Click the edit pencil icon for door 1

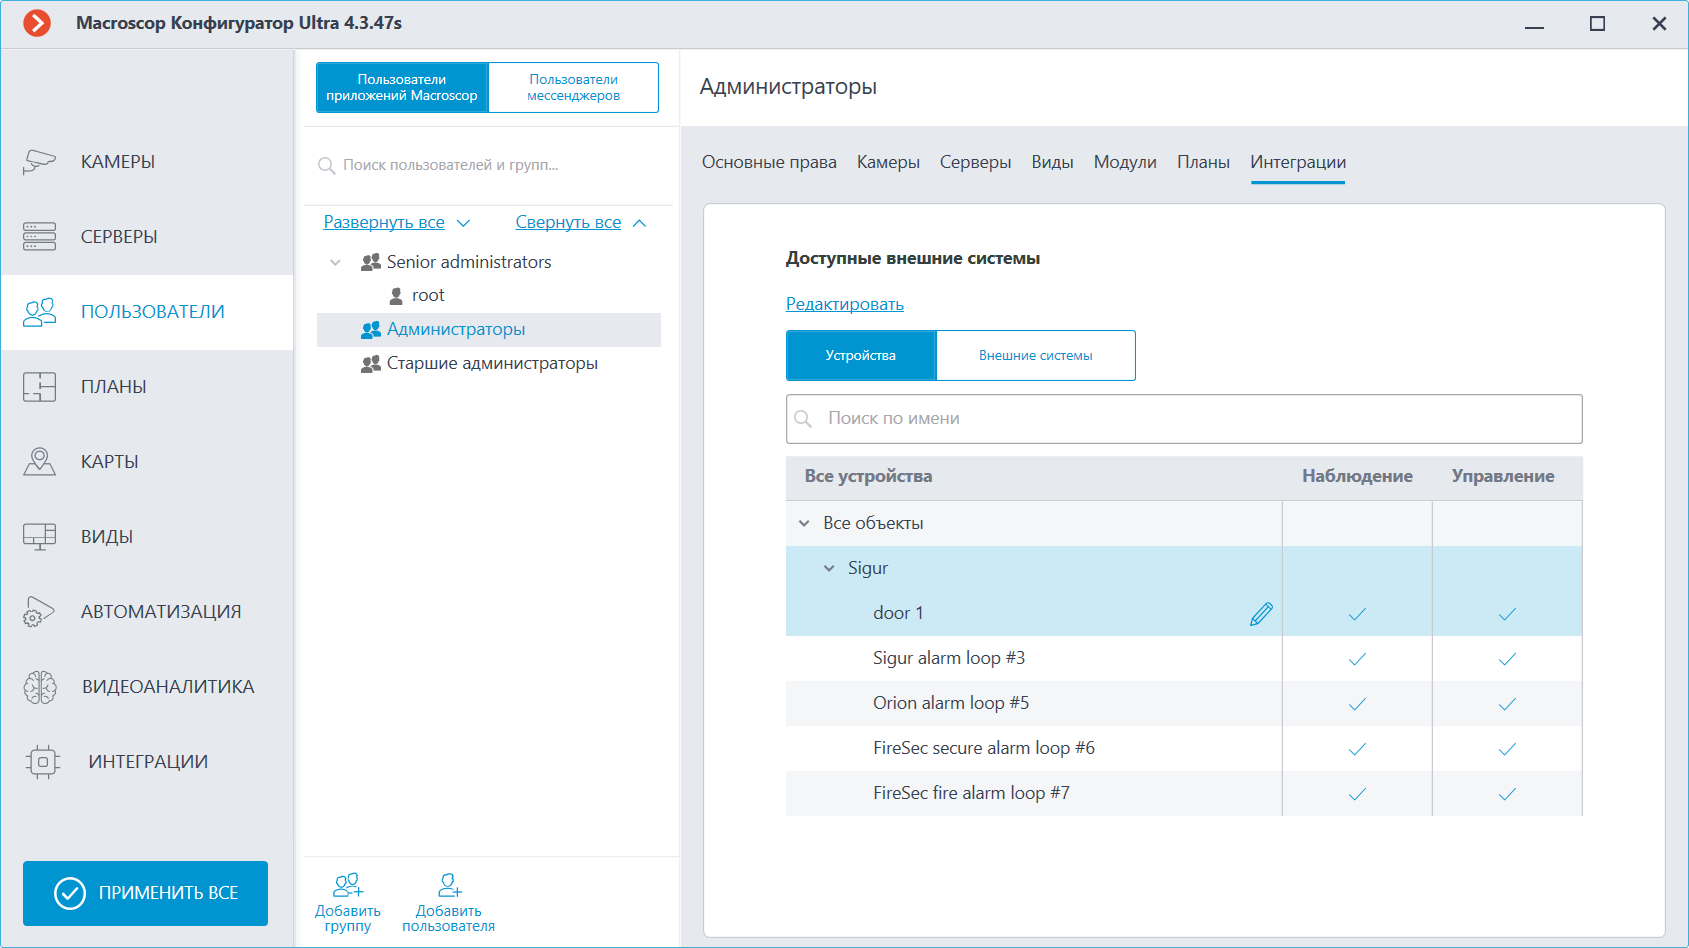[x=1261, y=614]
